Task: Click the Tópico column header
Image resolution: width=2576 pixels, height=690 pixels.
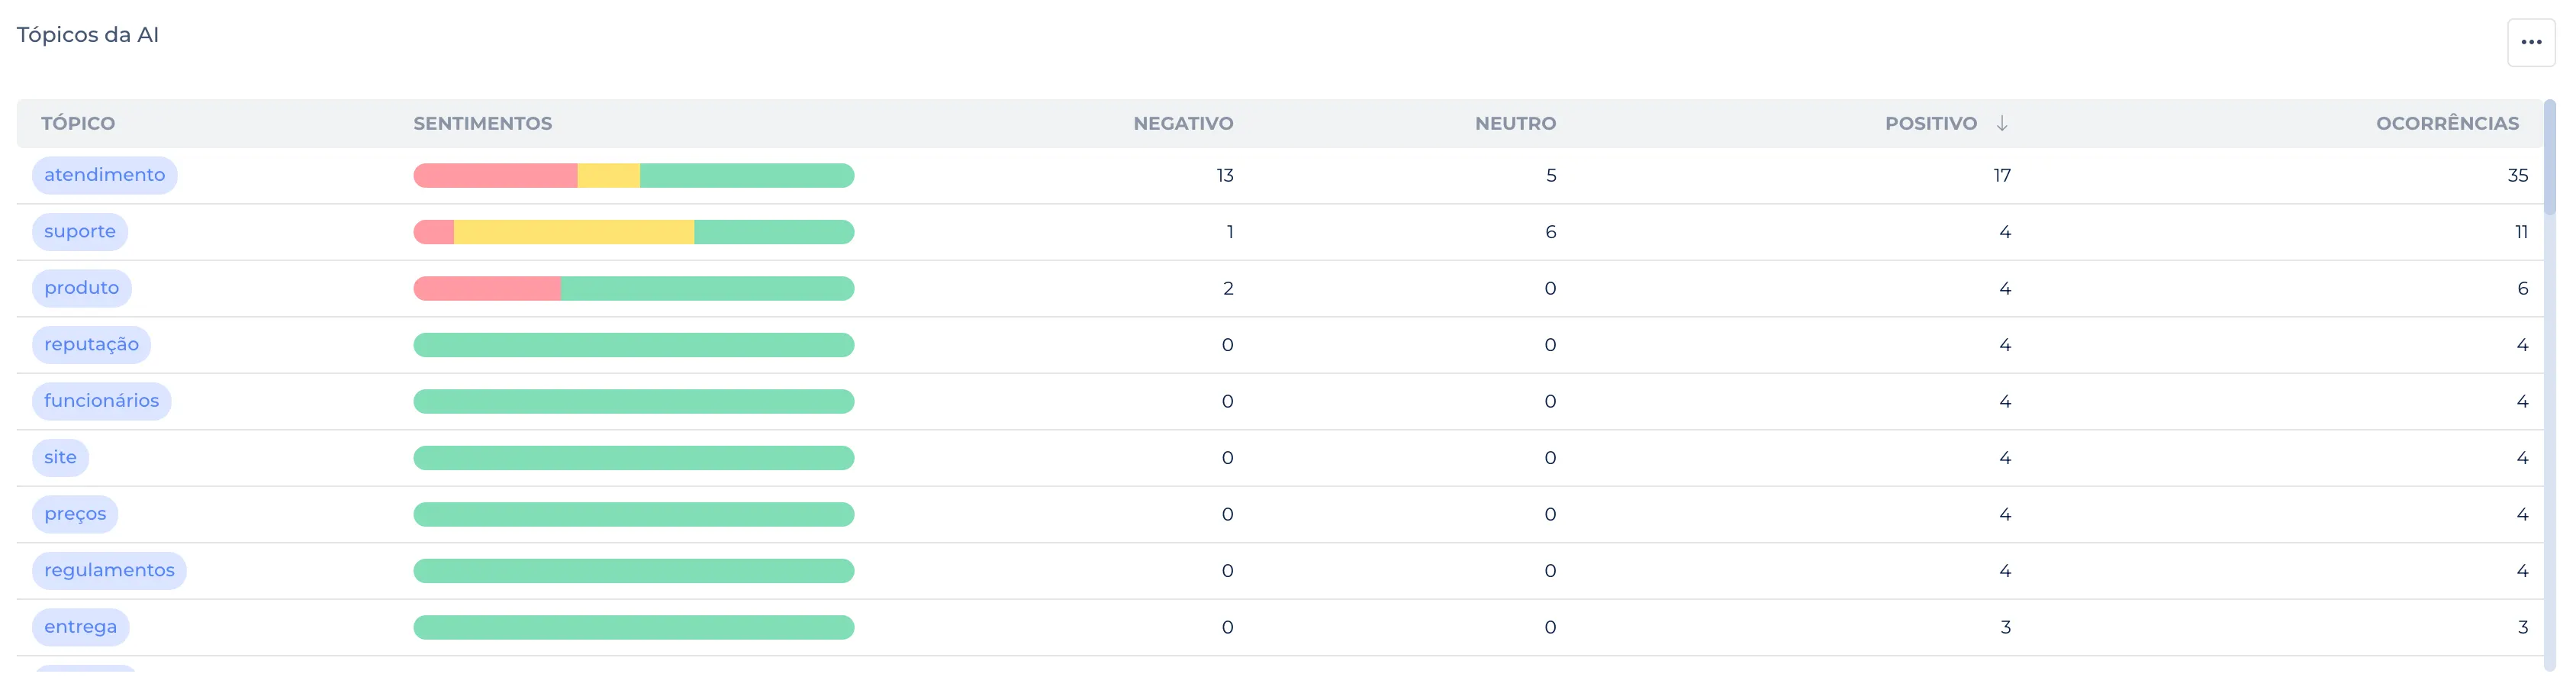Action: point(78,123)
